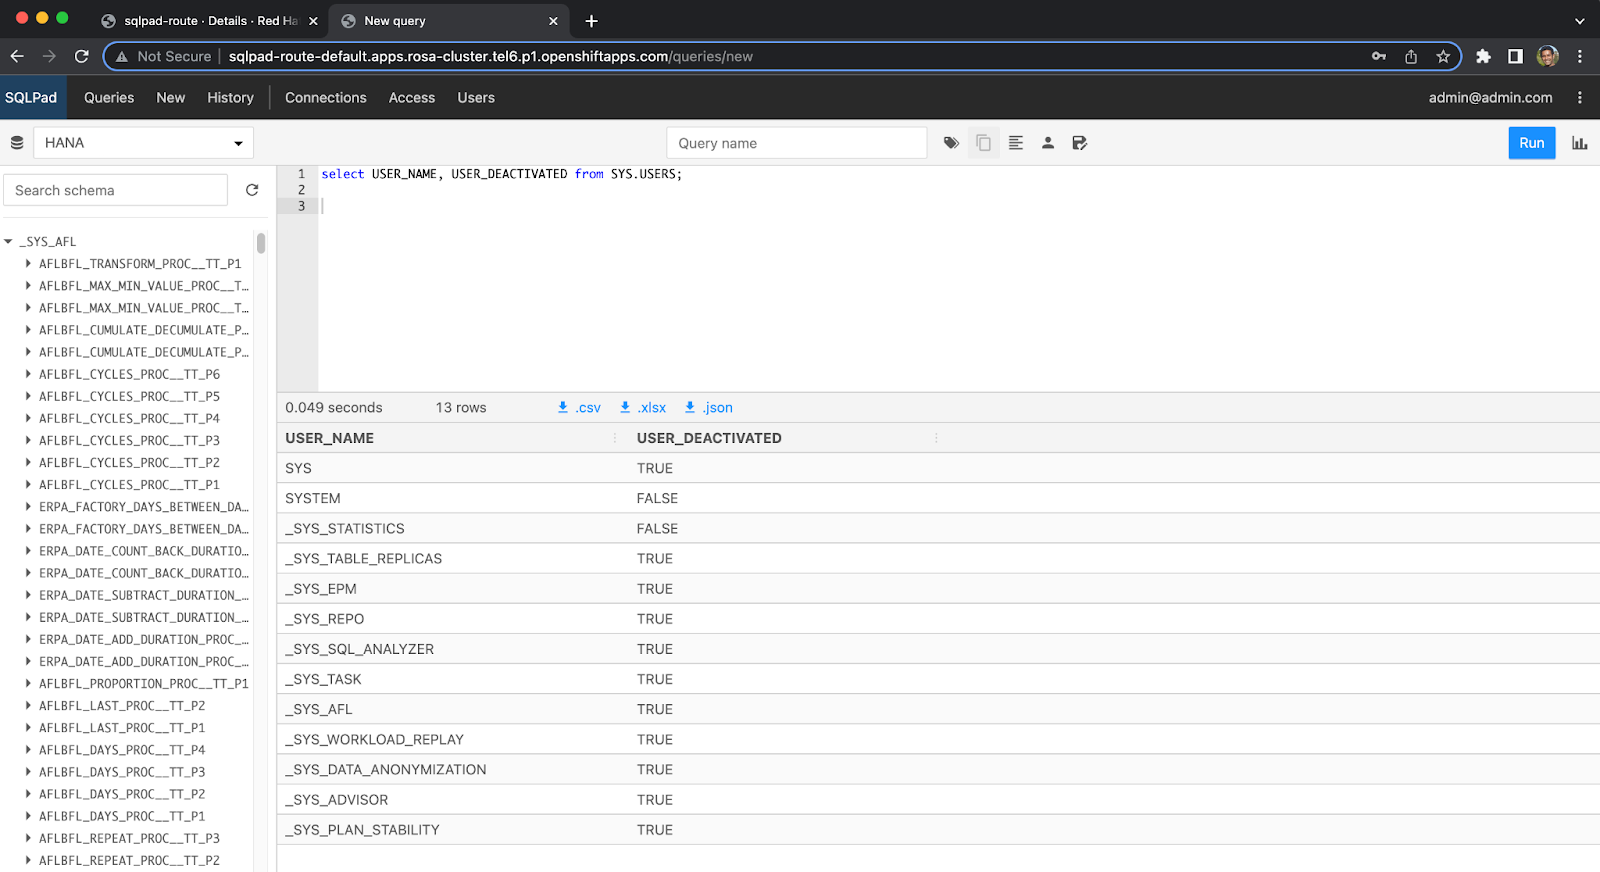Click the Search schema input field
This screenshot has height=872, width=1600.
(116, 190)
